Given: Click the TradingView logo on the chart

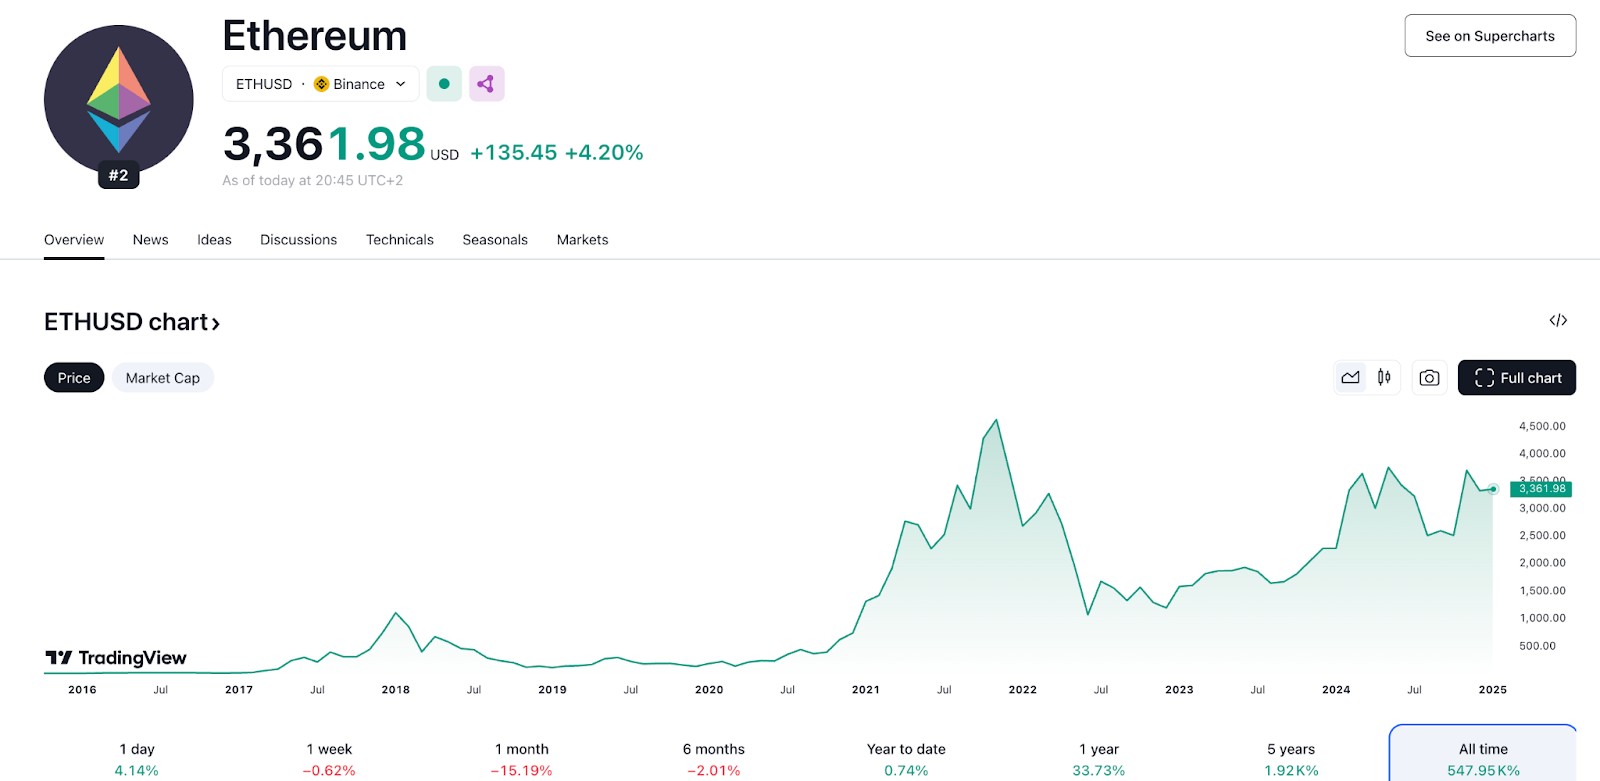Looking at the screenshot, I should pyautogui.click(x=116, y=658).
